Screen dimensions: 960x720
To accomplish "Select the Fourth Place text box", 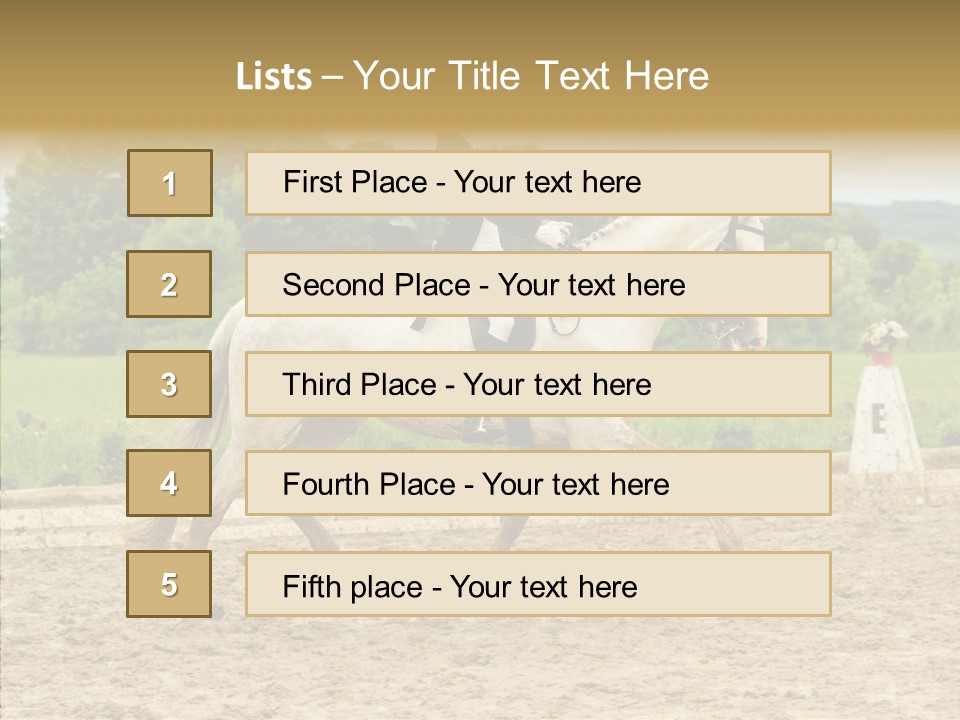I will 538,483.
